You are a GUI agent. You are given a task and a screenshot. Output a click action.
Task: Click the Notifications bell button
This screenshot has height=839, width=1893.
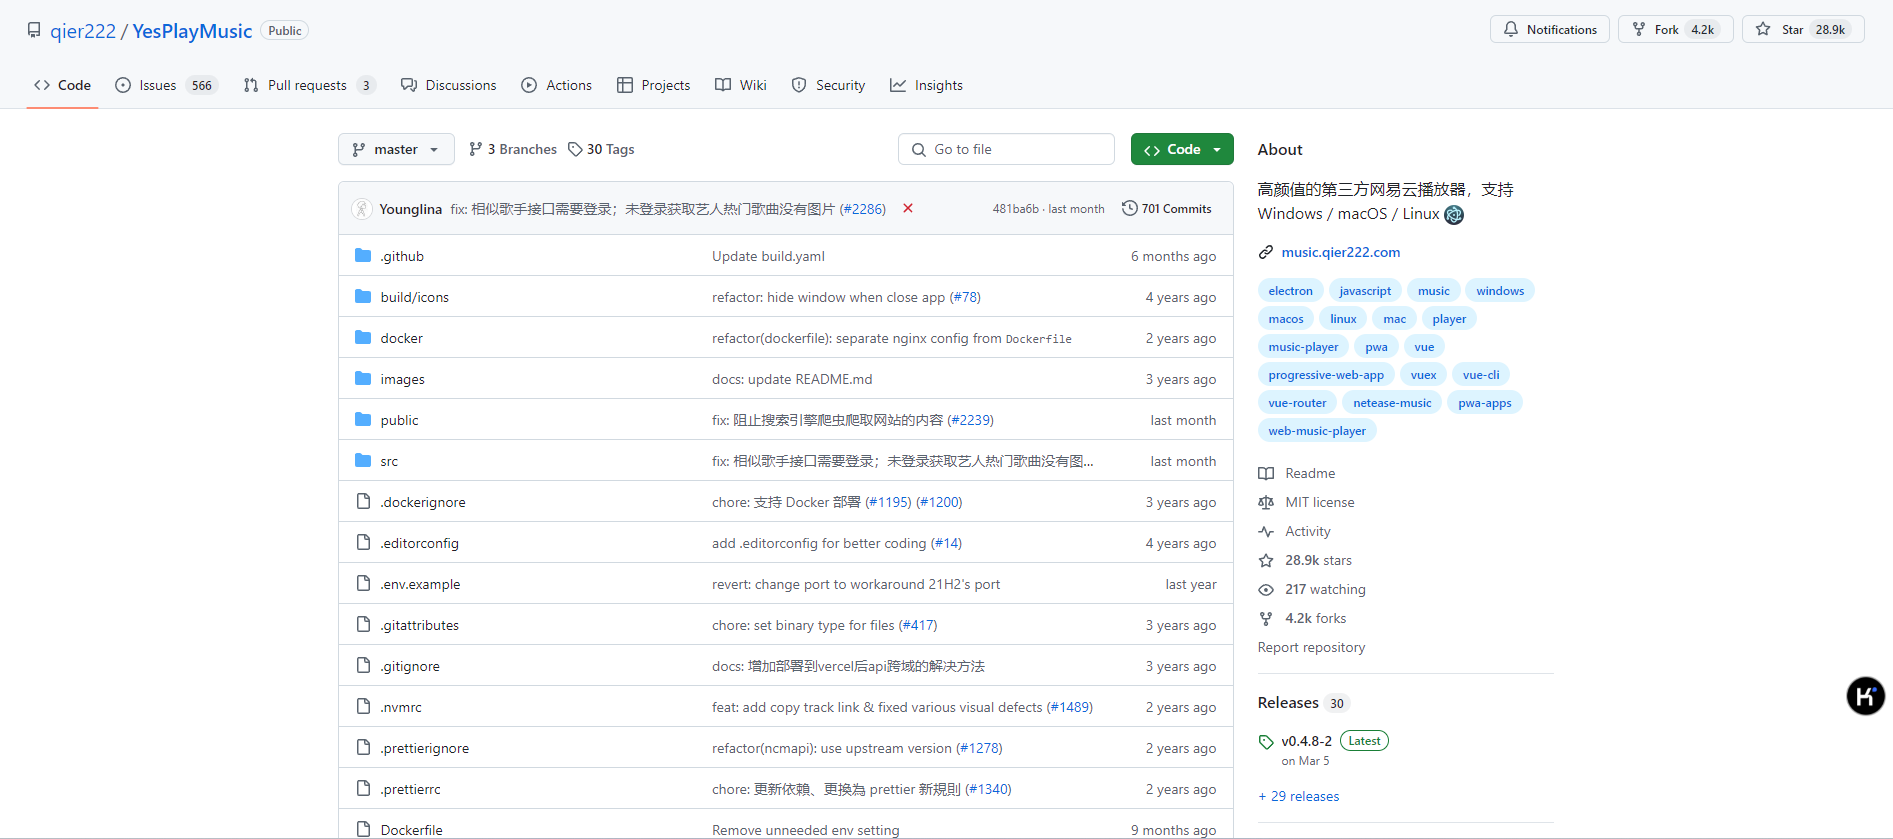[1550, 29]
